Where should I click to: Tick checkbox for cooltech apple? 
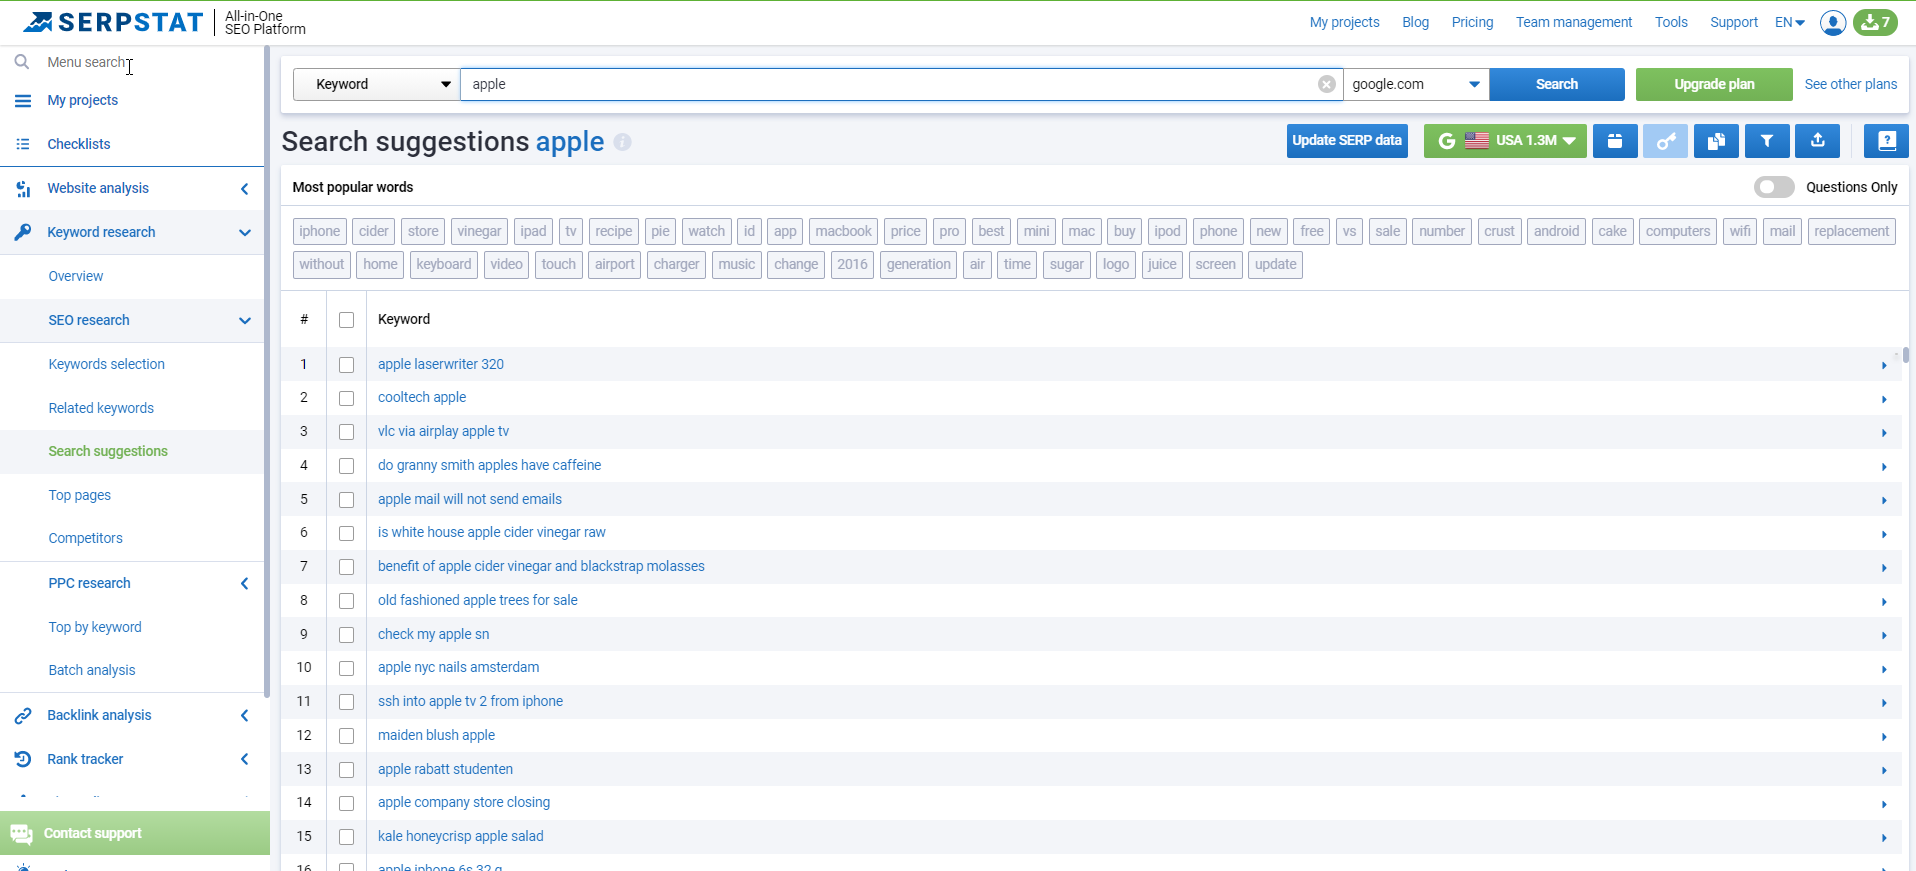pyautogui.click(x=346, y=398)
